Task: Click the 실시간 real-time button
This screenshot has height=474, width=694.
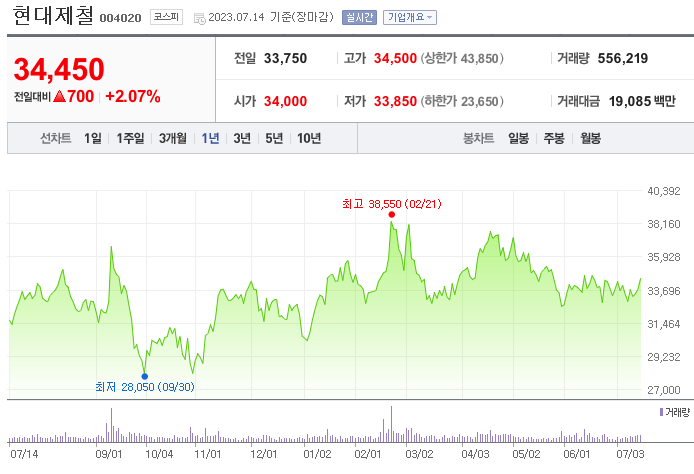Action: (x=359, y=17)
